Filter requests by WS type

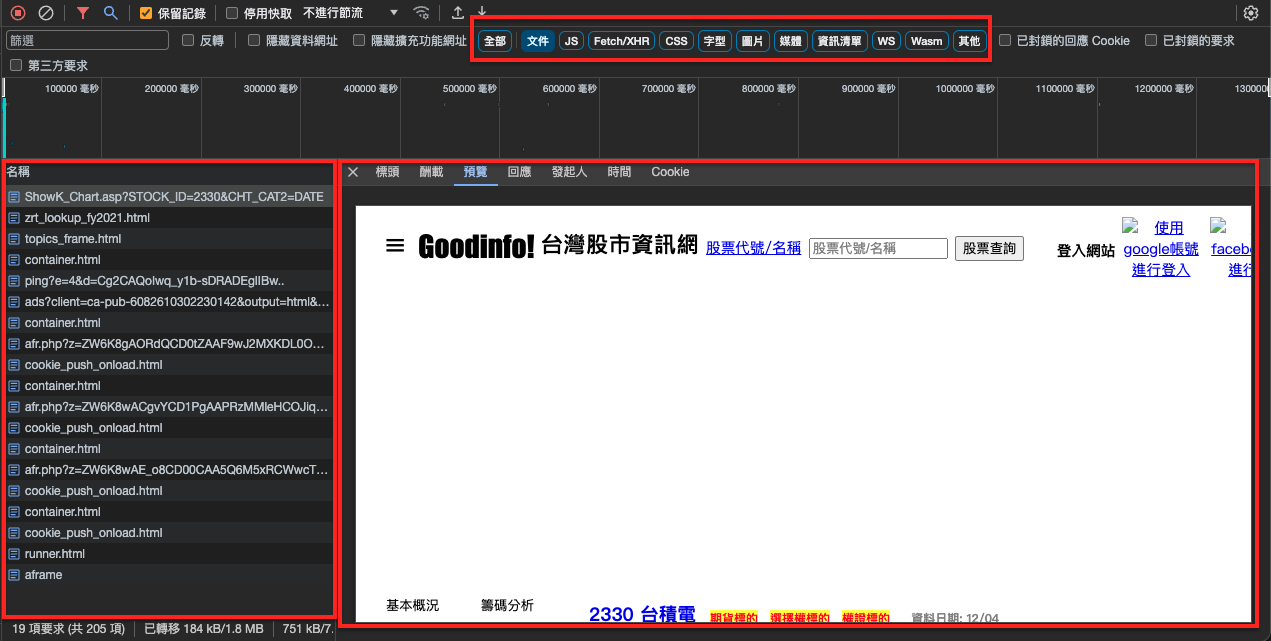point(886,41)
